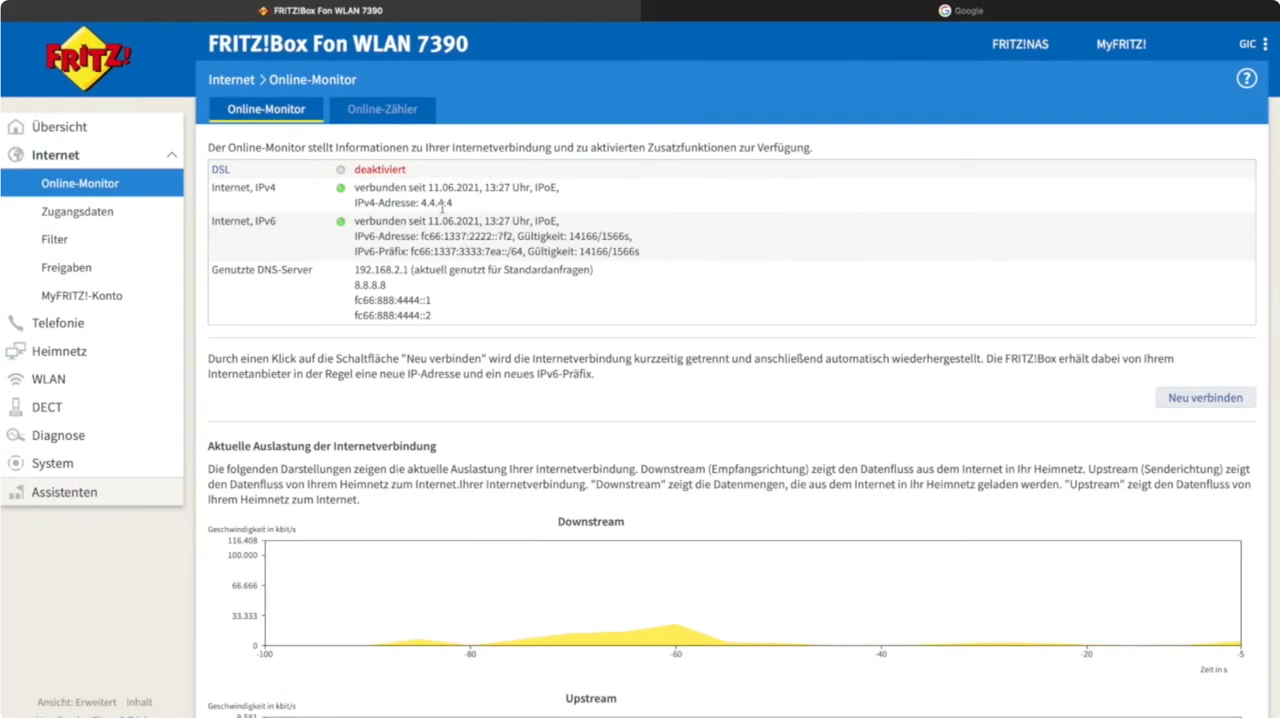The width and height of the screenshot is (1280, 718).
Task: Select the DECT handset icon
Action: pos(15,407)
